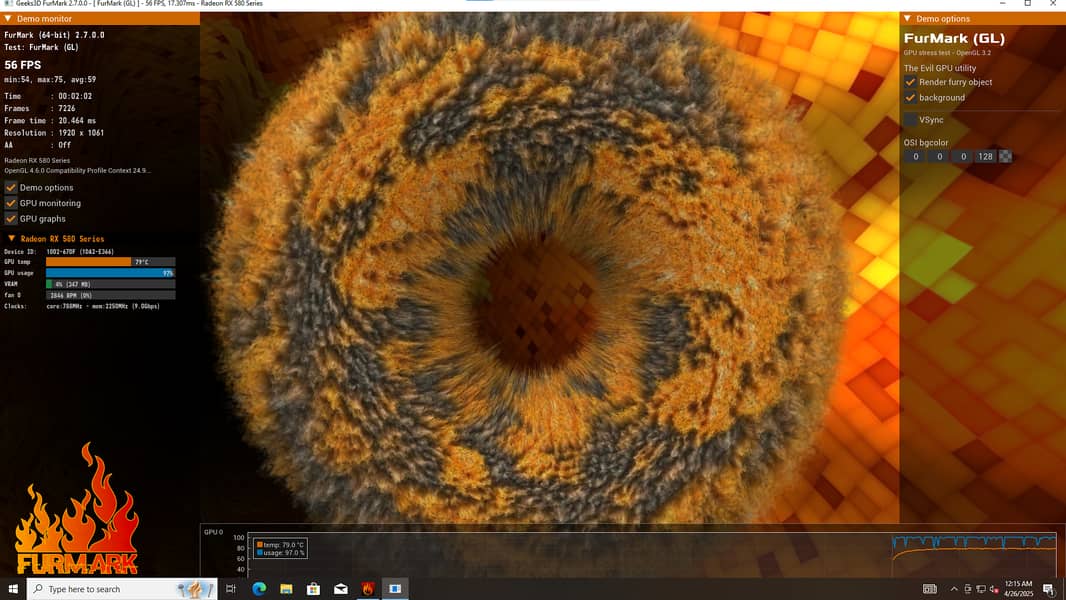Click the AA Off setting line
This screenshot has height=600, width=1066.
click(x=37, y=145)
